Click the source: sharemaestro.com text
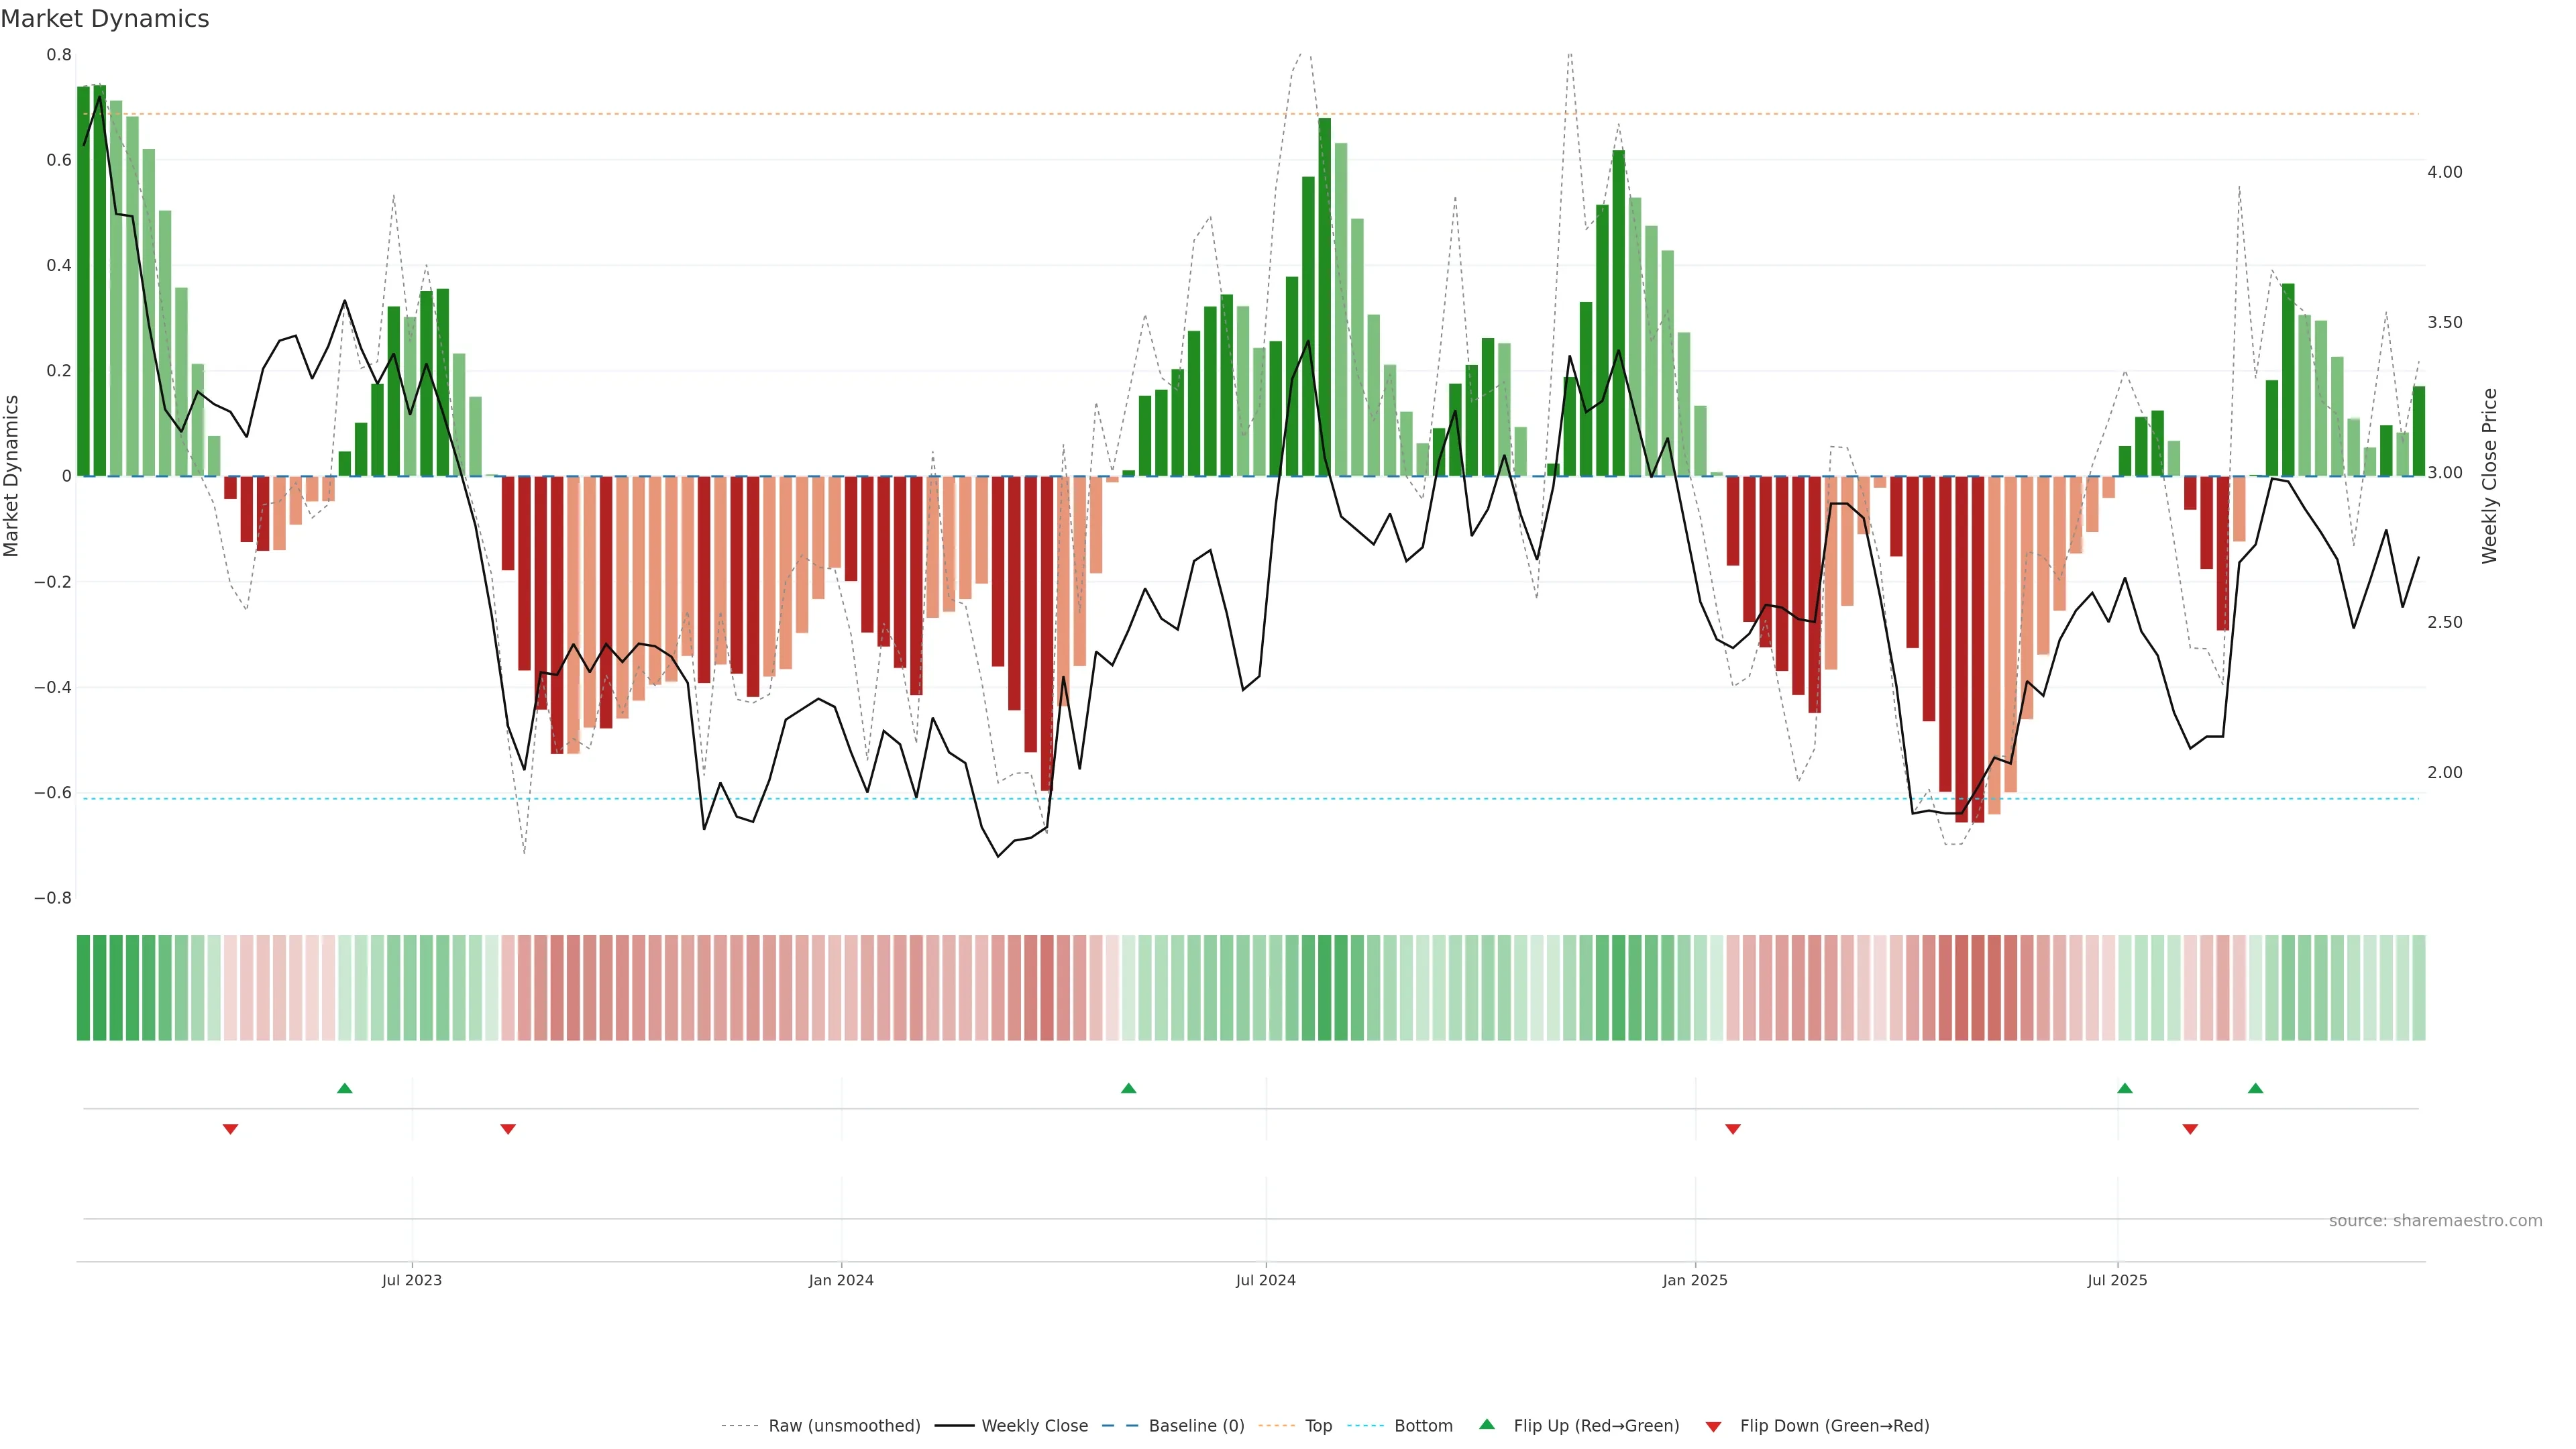Image resolution: width=2576 pixels, height=1449 pixels. (x=2435, y=1221)
